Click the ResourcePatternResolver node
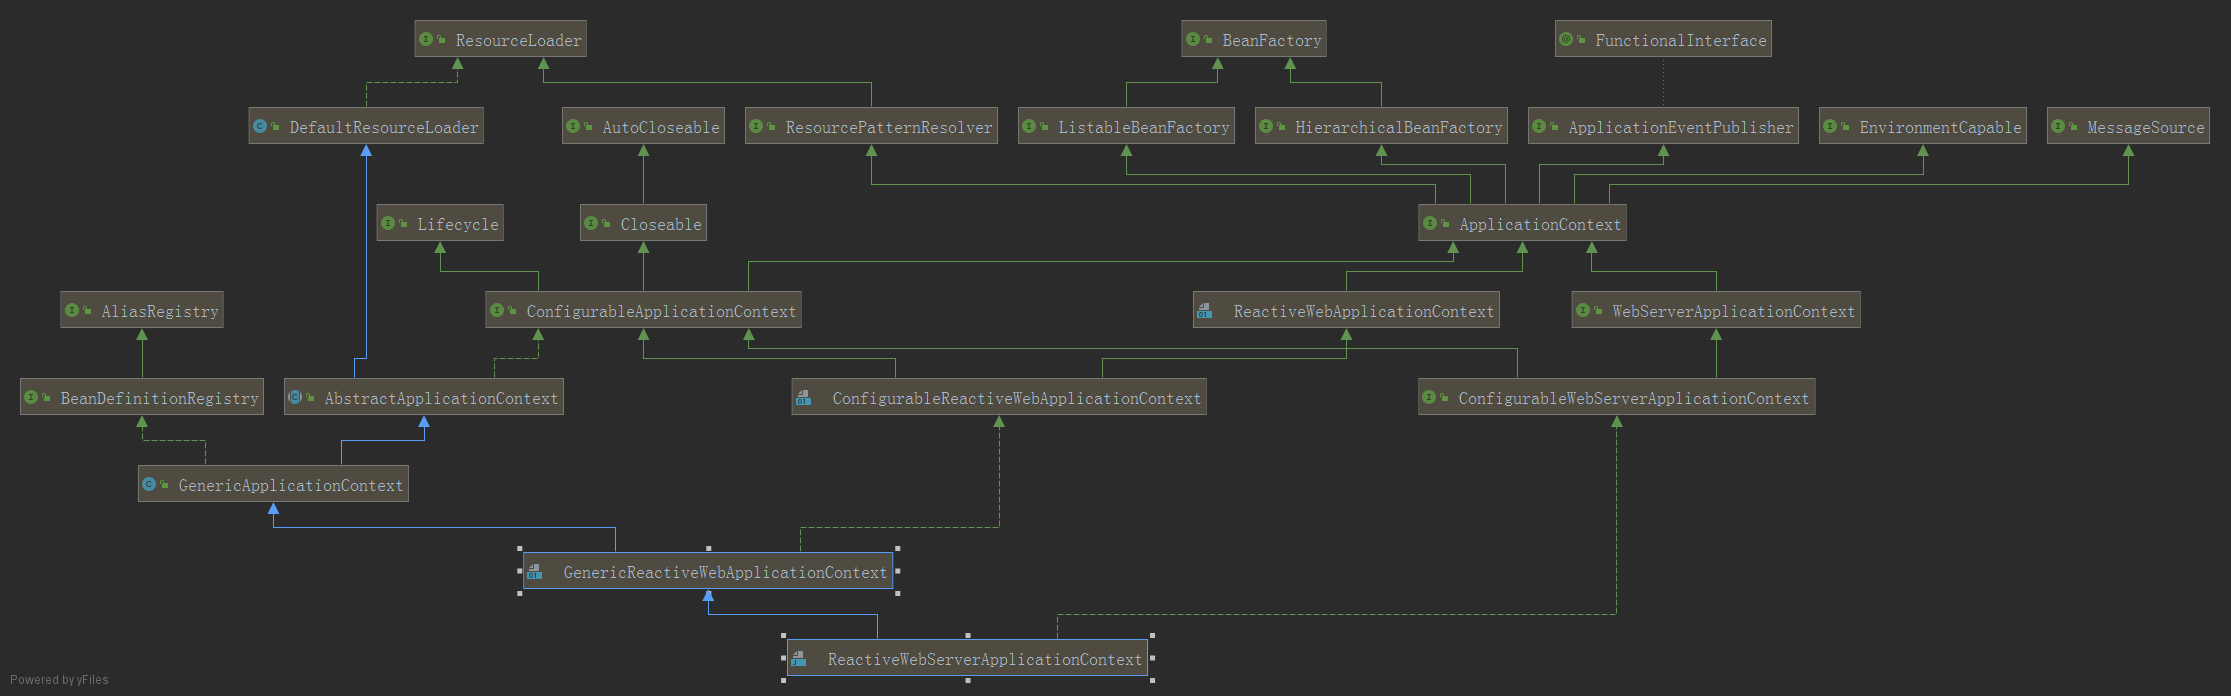Viewport: 2231px width, 696px height. [871, 126]
